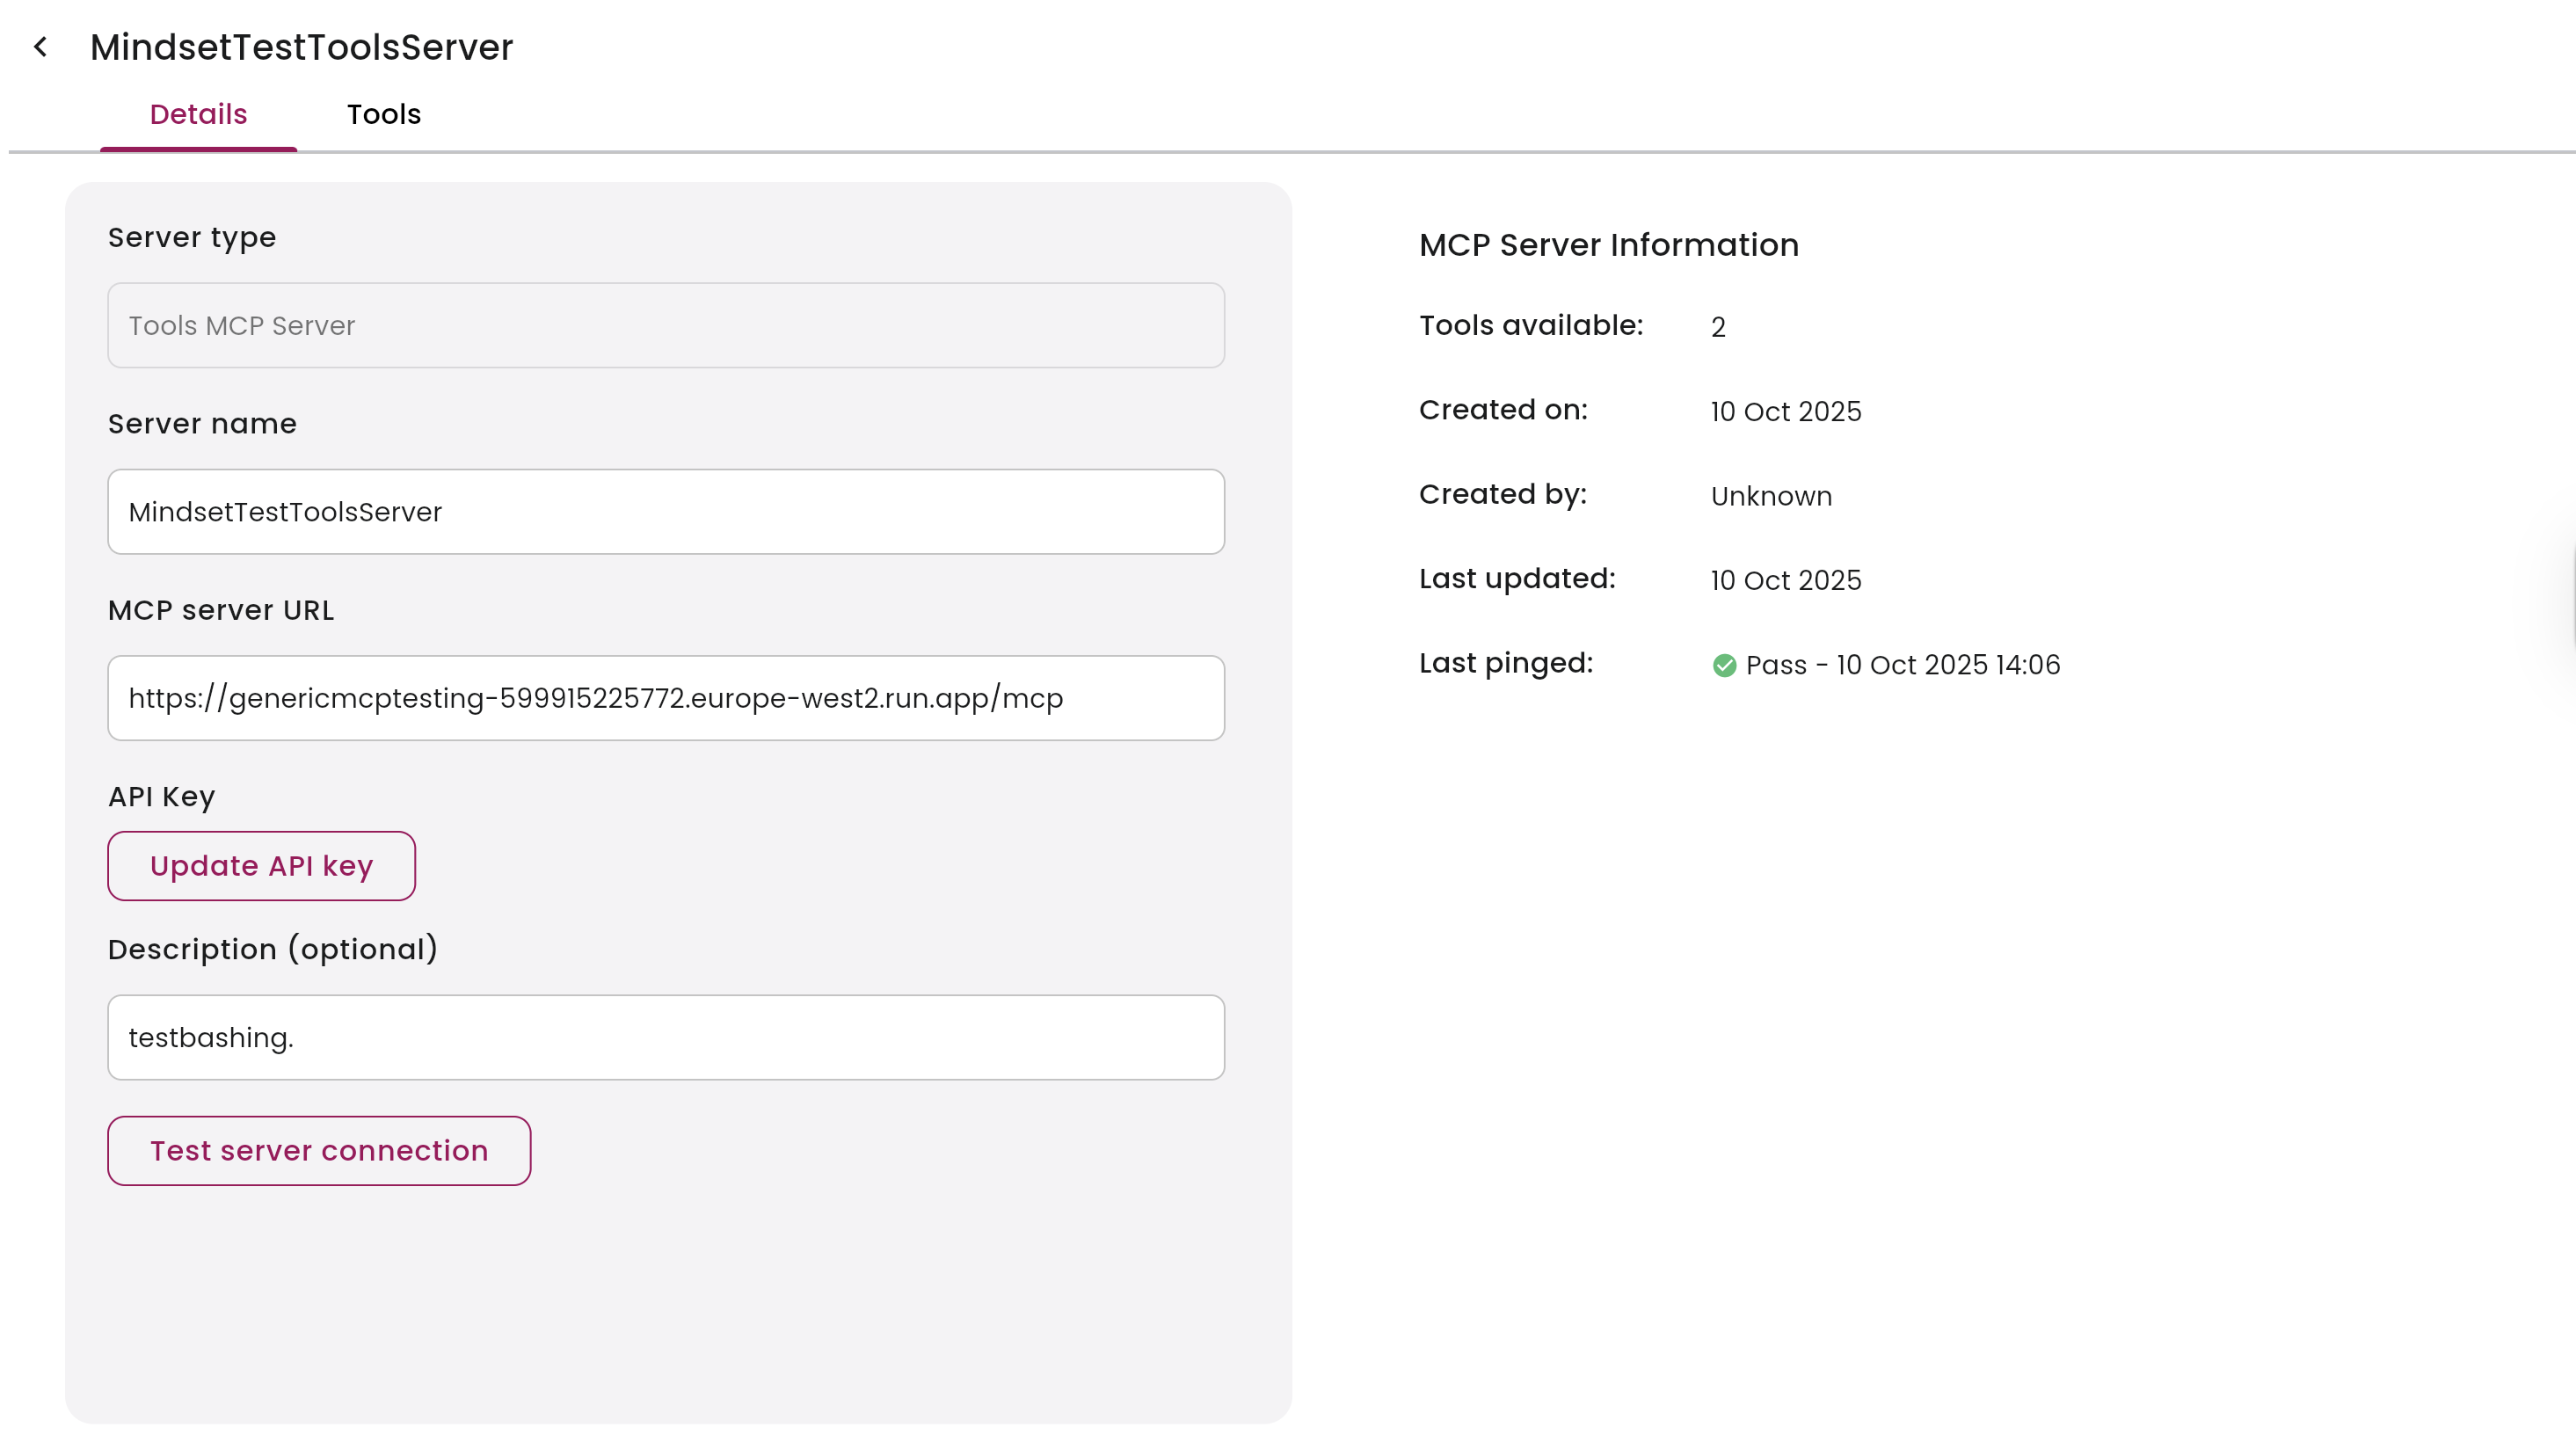Click the Last updated date value
Screen dimensions: 2576x1456
pos(1785,580)
